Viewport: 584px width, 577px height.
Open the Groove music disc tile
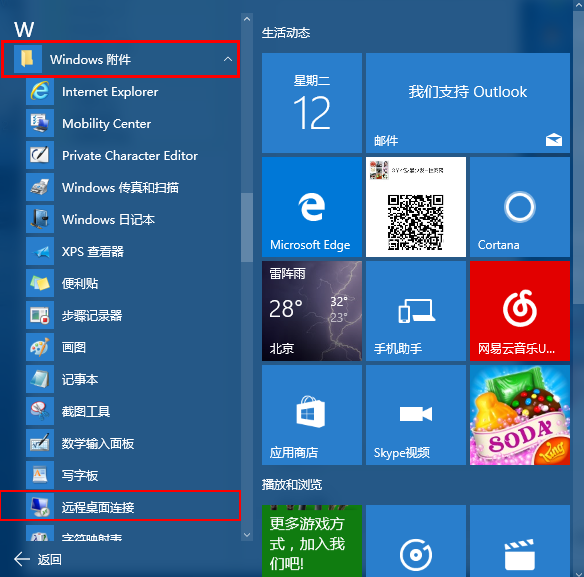416,541
